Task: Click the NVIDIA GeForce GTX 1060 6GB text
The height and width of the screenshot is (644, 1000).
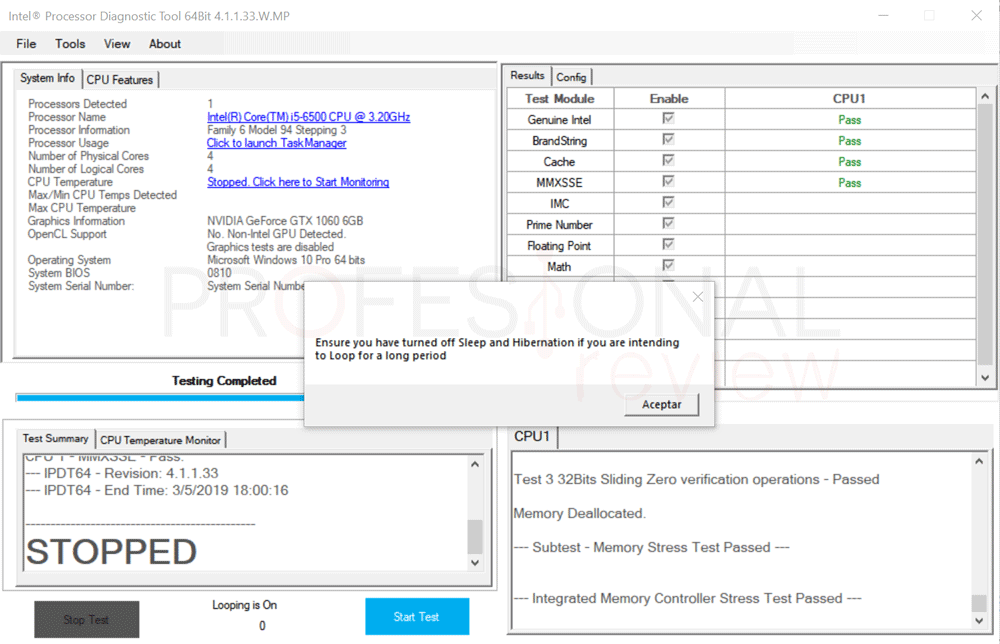Action: click(x=285, y=221)
